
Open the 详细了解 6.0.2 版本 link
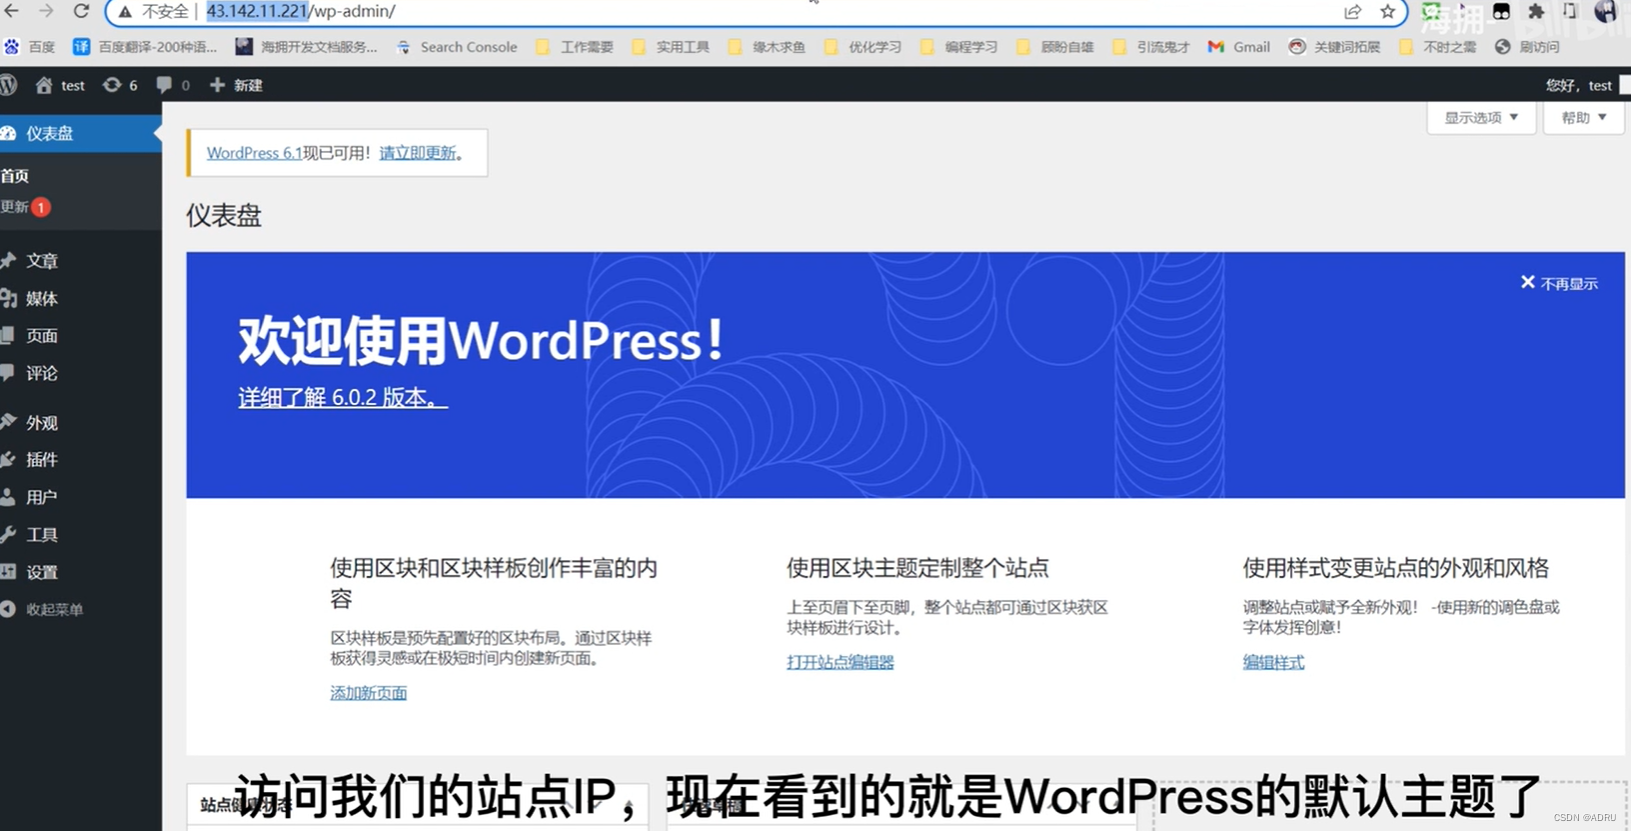click(343, 397)
